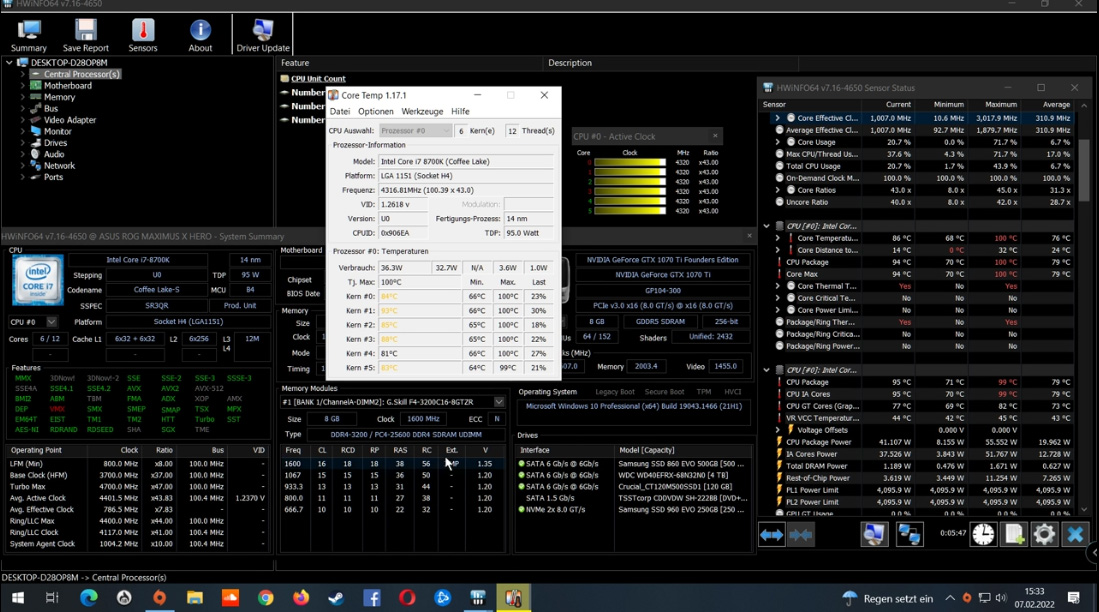The height and width of the screenshot is (612, 1099).
Task: Click the monitor with magnifier icon in Sensor Status
Action: click(x=874, y=535)
